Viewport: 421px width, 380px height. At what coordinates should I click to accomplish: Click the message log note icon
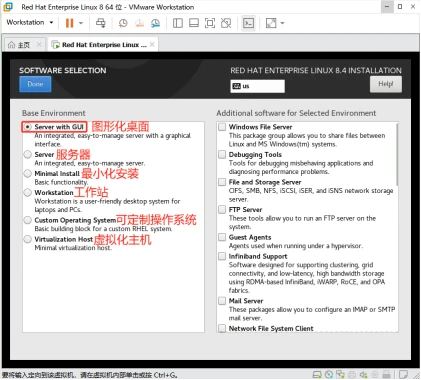click(403, 375)
